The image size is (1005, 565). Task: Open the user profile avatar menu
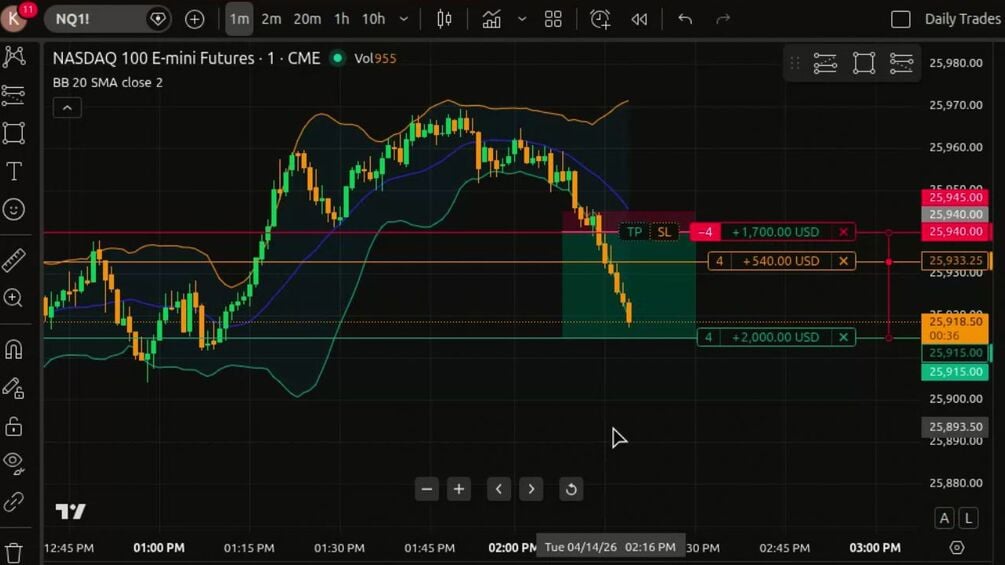[14, 18]
